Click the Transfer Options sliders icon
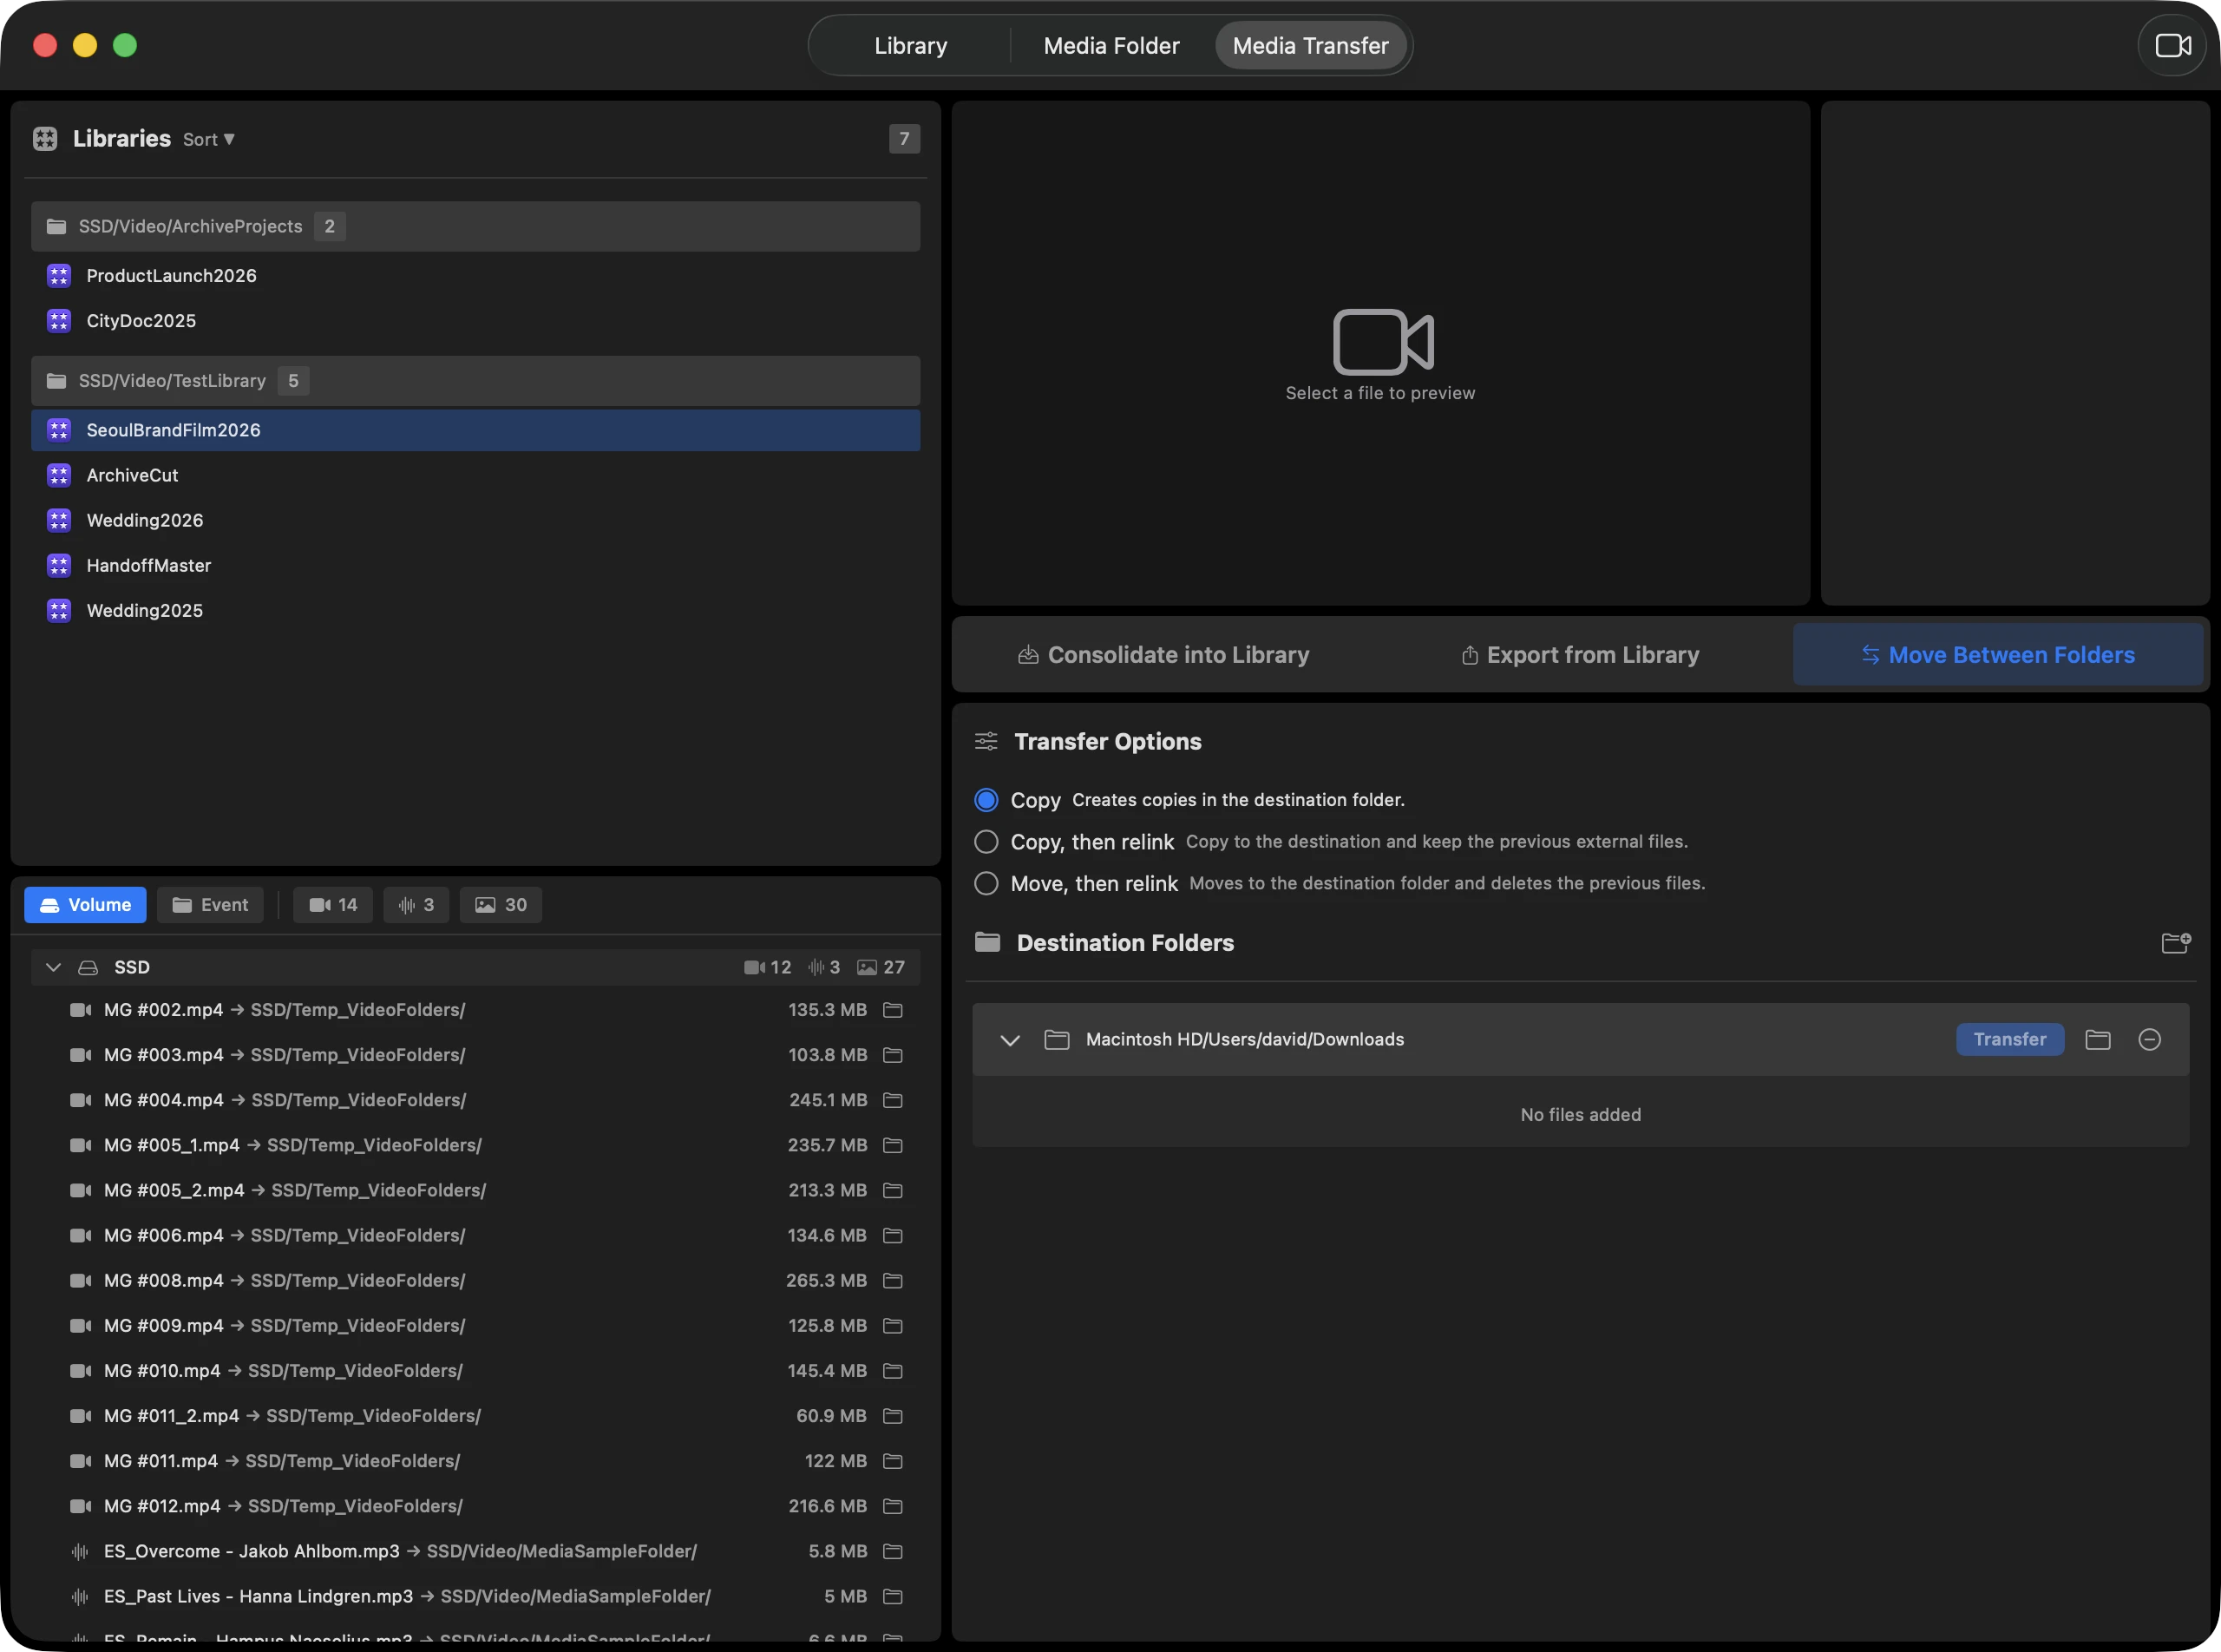The image size is (2221, 1652). click(x=986, y=741)
